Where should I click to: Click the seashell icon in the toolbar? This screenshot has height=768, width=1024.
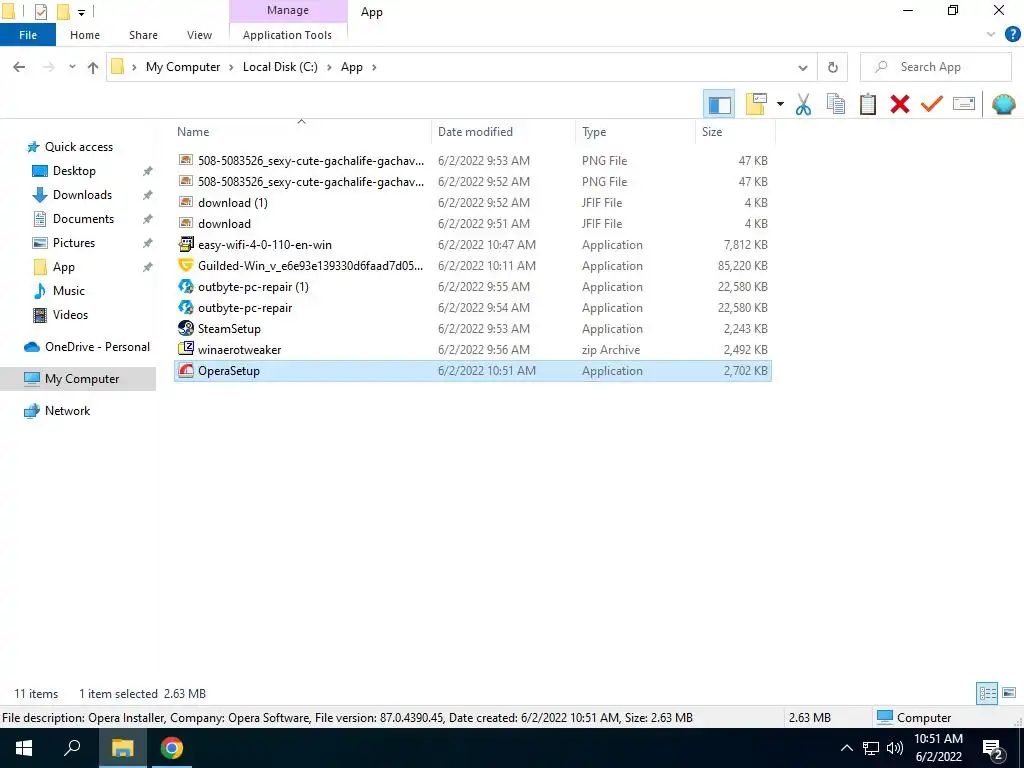pos(1004,104)
